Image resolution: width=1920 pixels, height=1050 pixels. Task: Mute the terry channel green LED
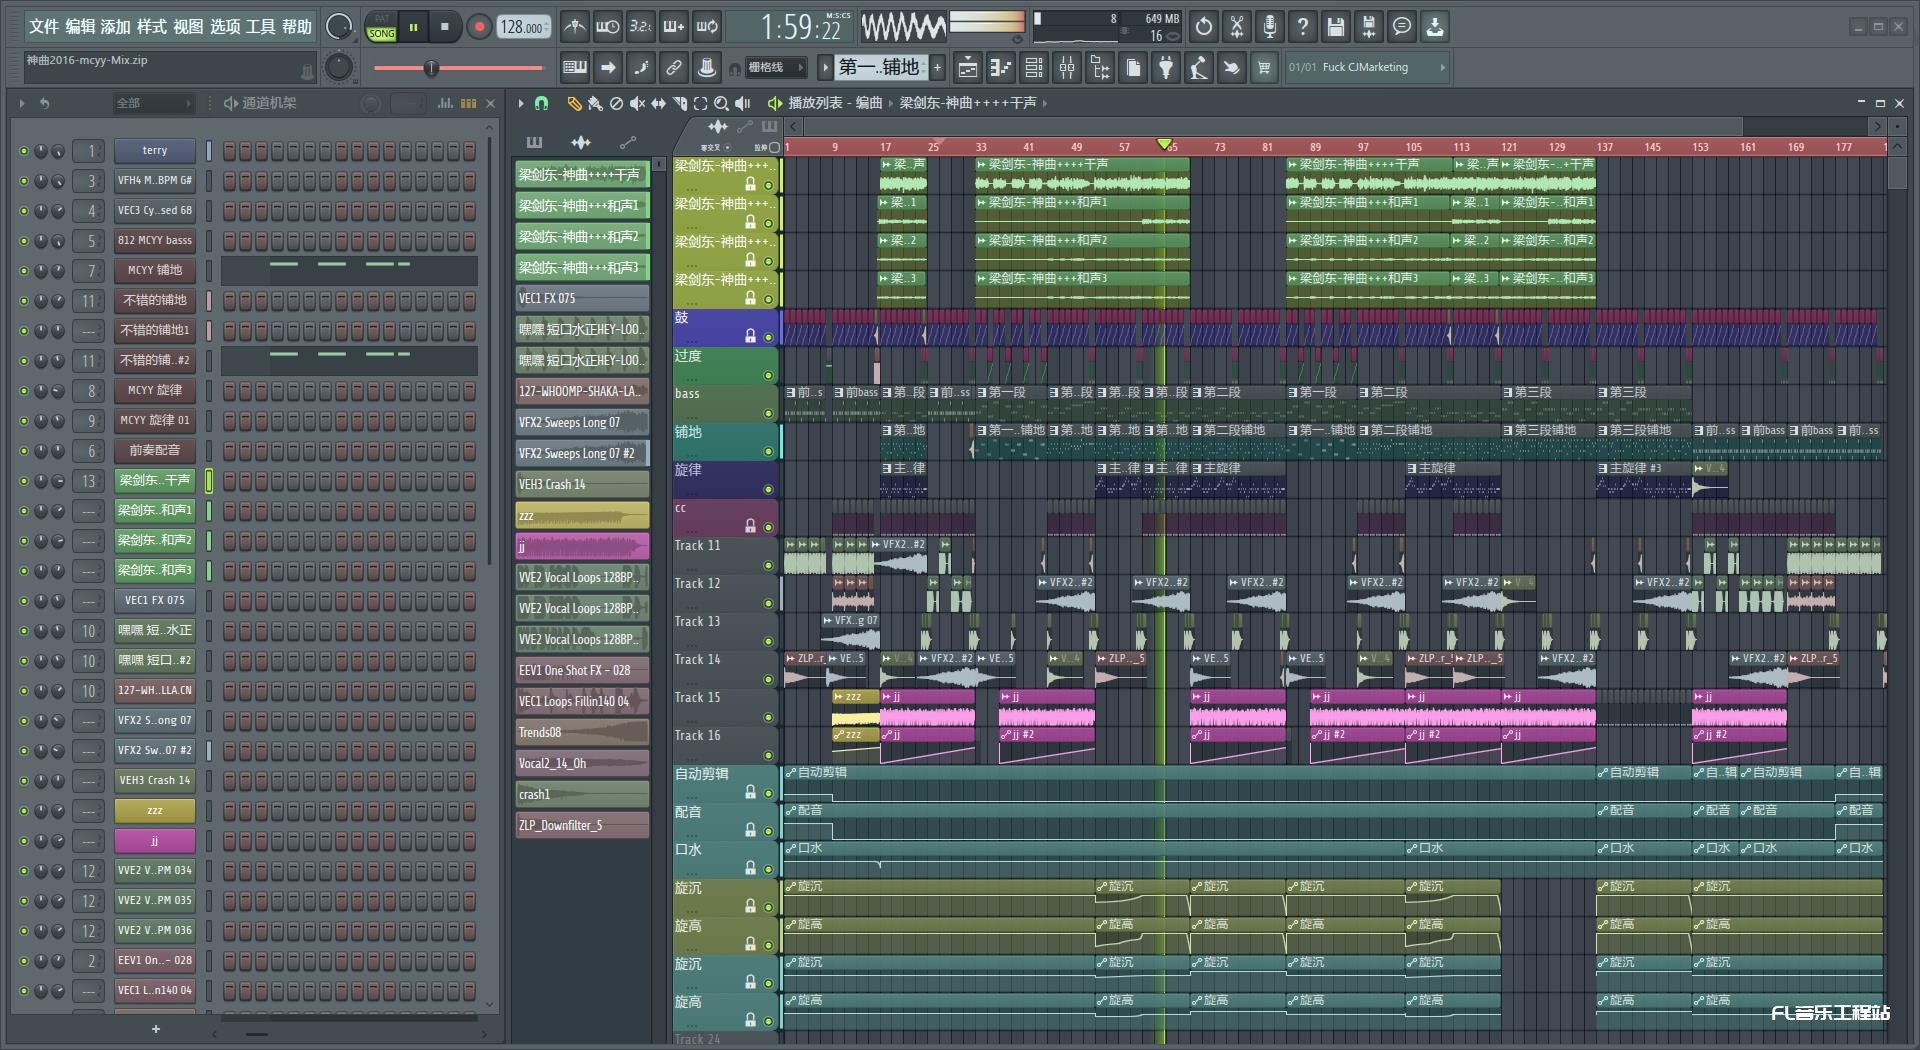click(23, 151)
